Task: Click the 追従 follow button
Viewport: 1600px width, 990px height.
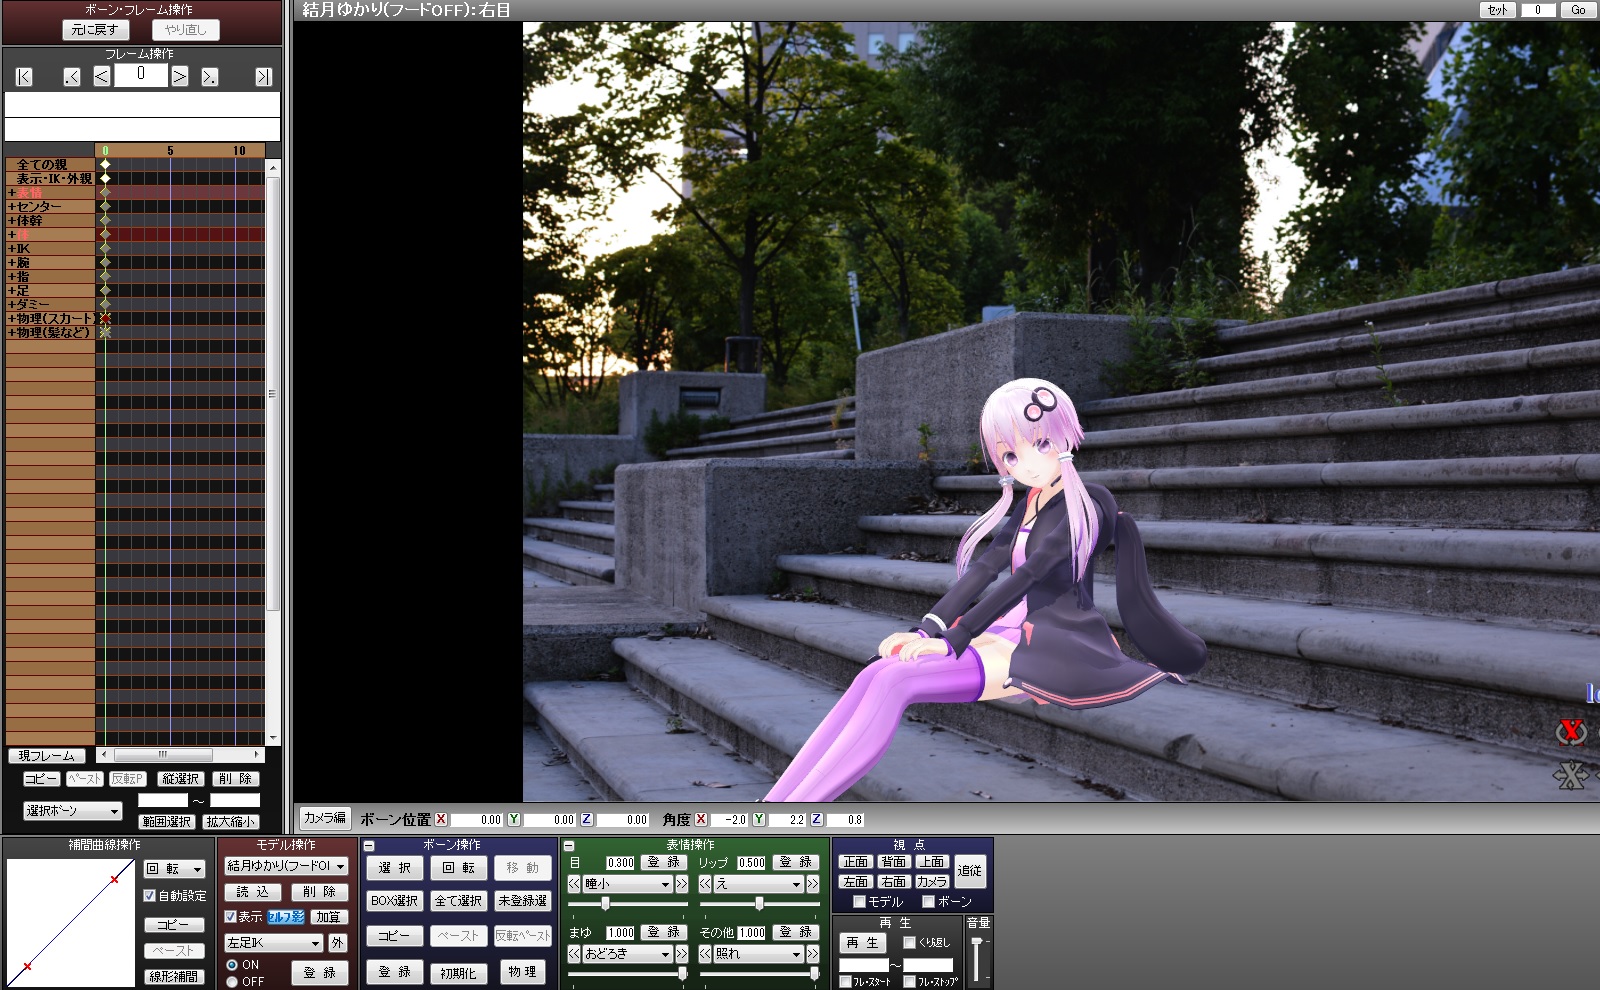Action: pyautogui.click(x=969, y=871)
